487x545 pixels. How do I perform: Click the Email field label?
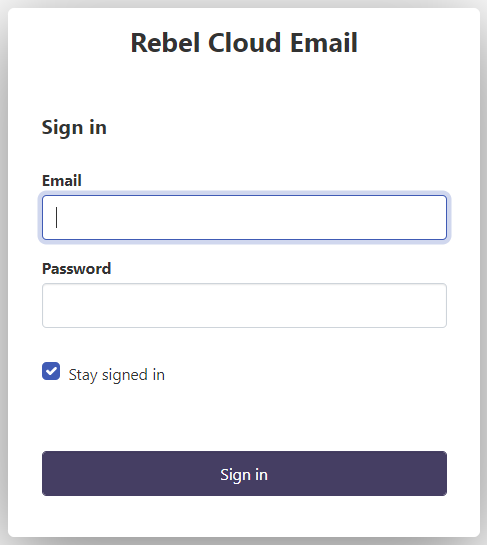(62, 181)
